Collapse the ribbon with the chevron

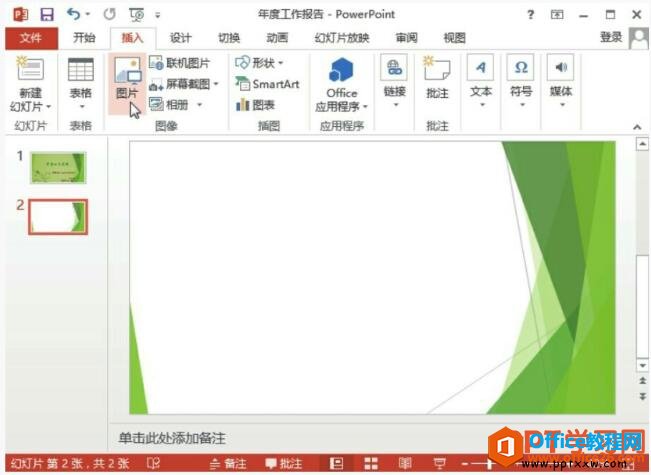pos(637,127)
